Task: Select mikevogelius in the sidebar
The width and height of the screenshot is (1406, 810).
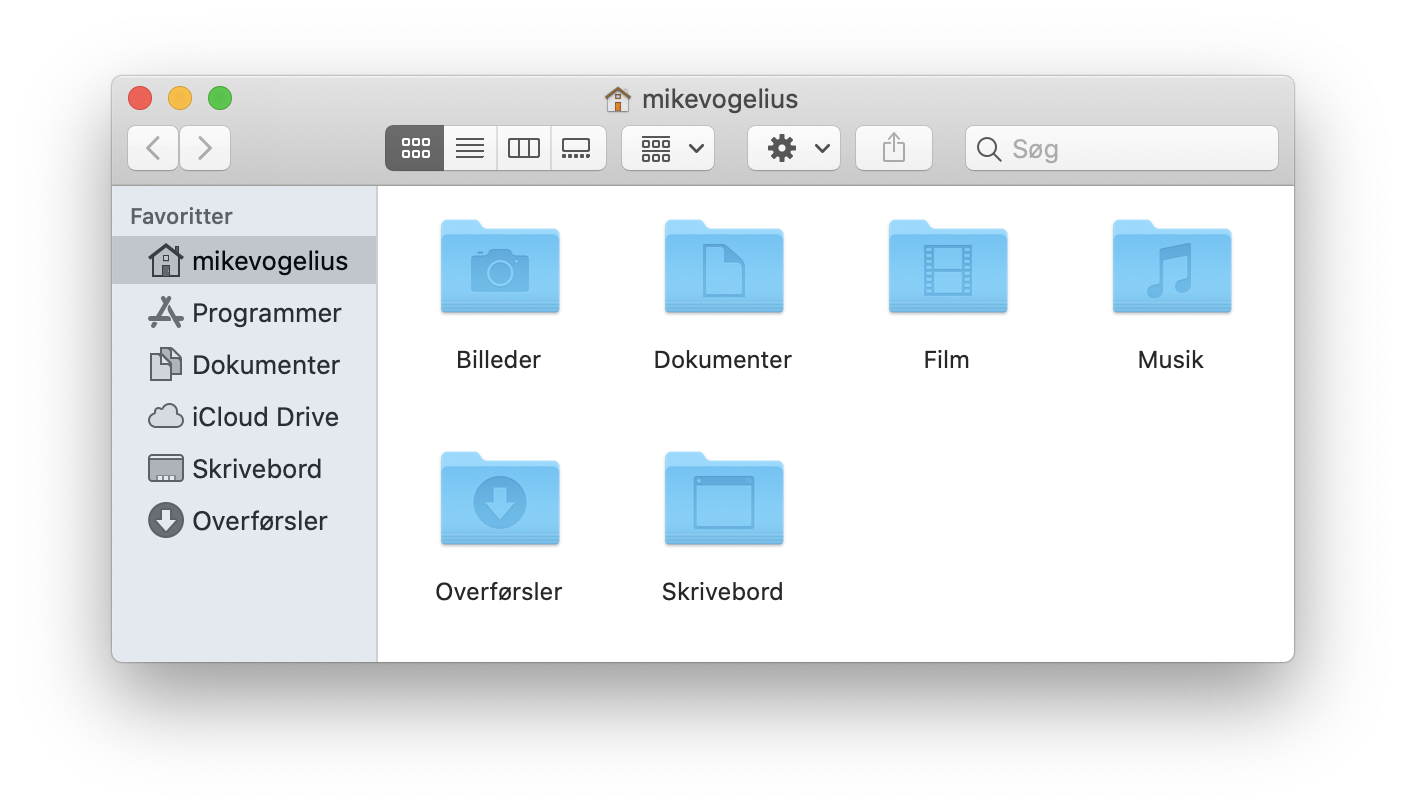Action: (245, 261)
